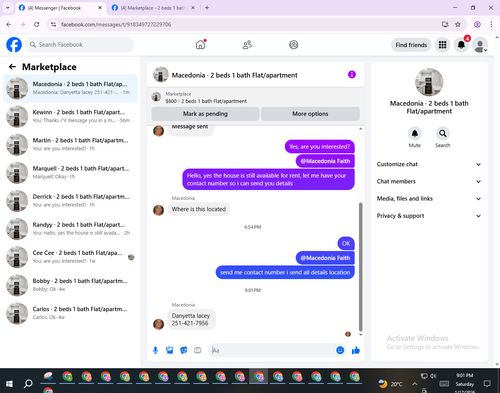Screen dimensions: 500x393
Task: Open the emoji picker
Action: tap(340, 350)
